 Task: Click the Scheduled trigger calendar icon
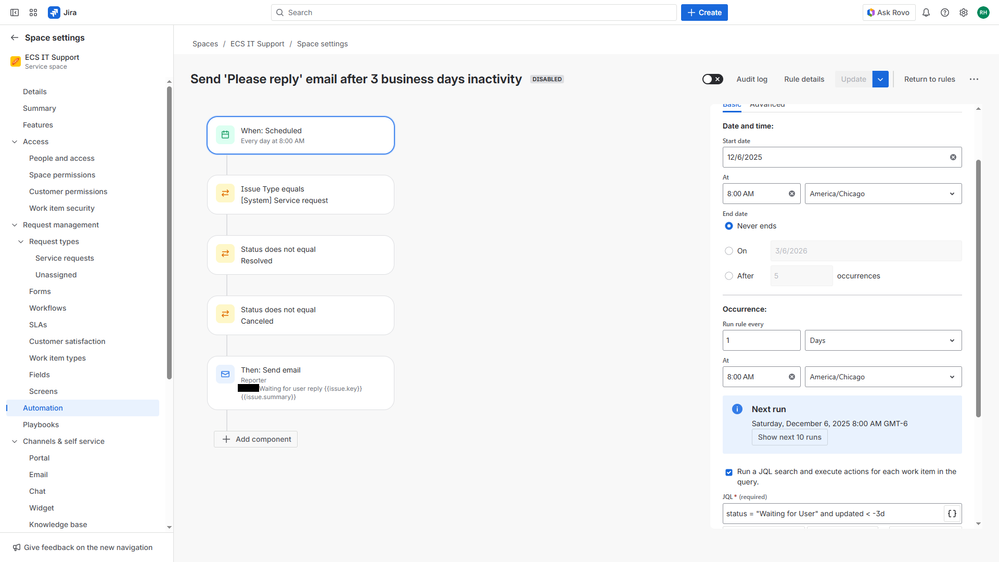tap(225, 135)
